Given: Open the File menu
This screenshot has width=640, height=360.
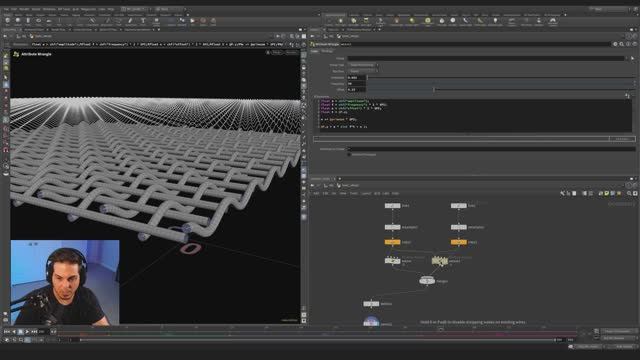Looking at the screenshot, I should [6, 9].
